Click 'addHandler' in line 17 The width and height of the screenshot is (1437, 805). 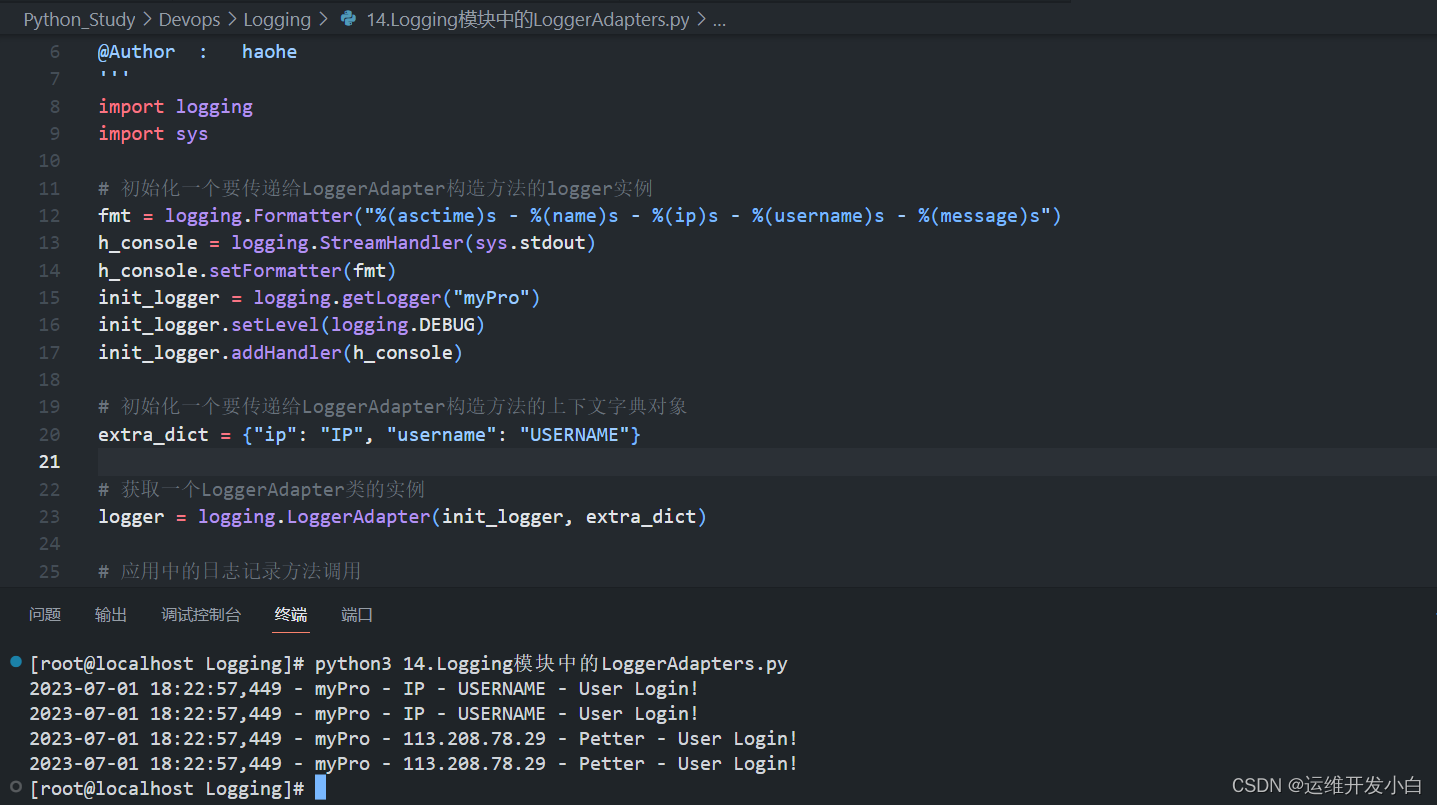287,353
